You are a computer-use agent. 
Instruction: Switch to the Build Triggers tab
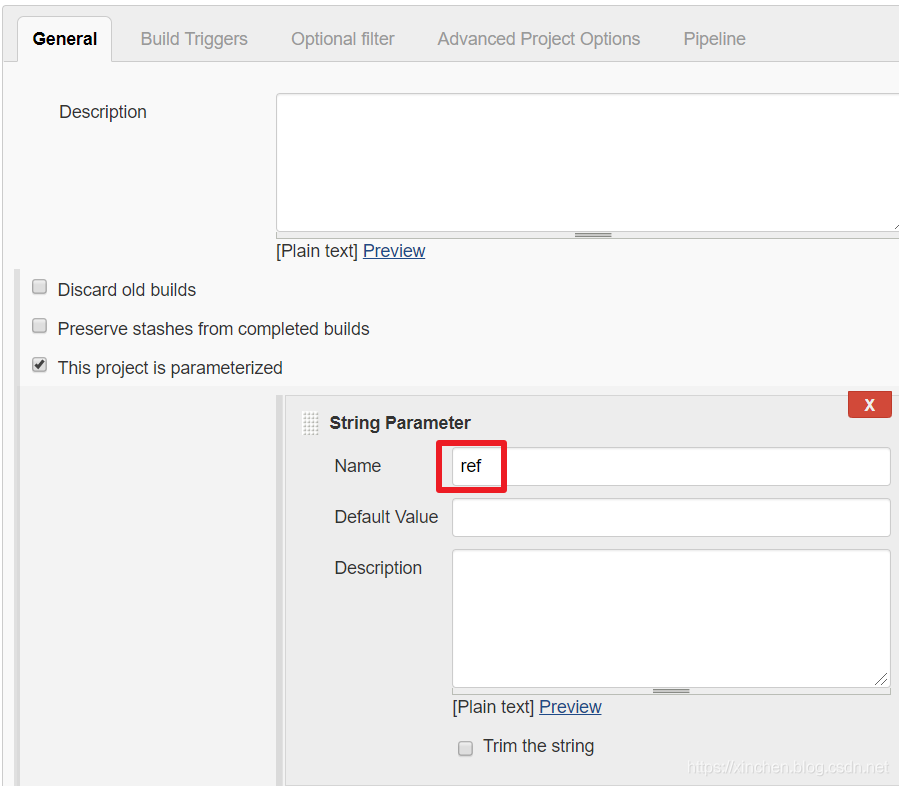coord(194,39)
